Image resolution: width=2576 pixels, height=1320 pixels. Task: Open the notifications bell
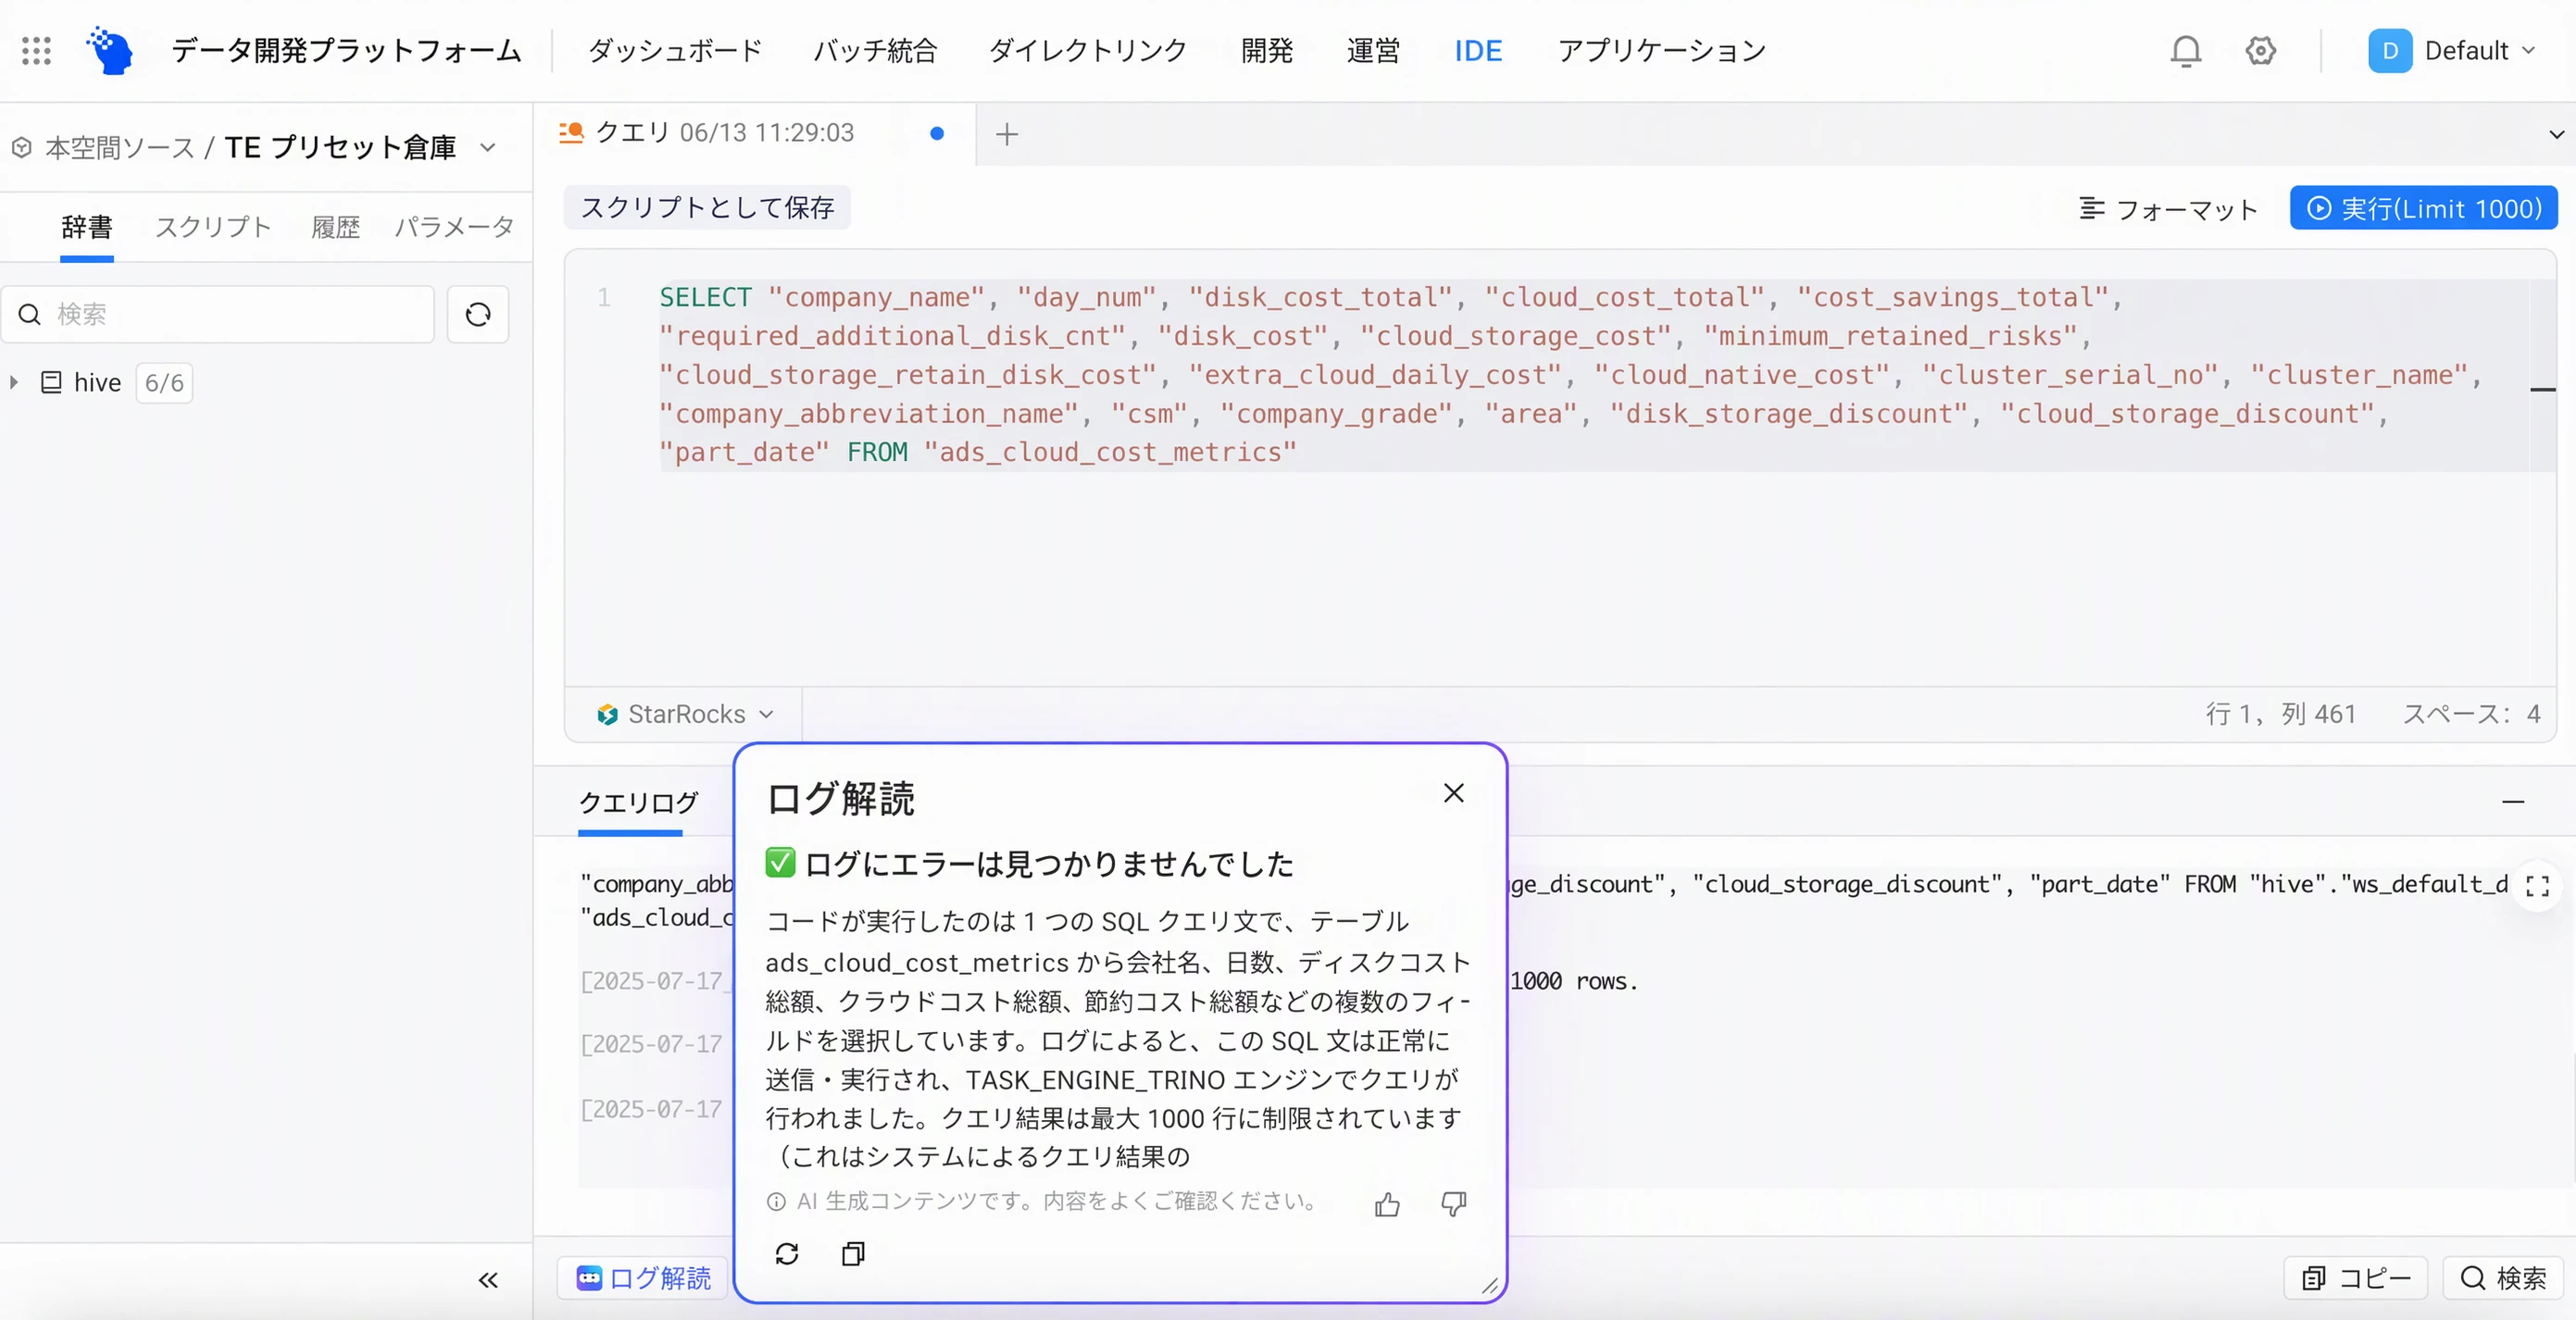coord(2186,50)
